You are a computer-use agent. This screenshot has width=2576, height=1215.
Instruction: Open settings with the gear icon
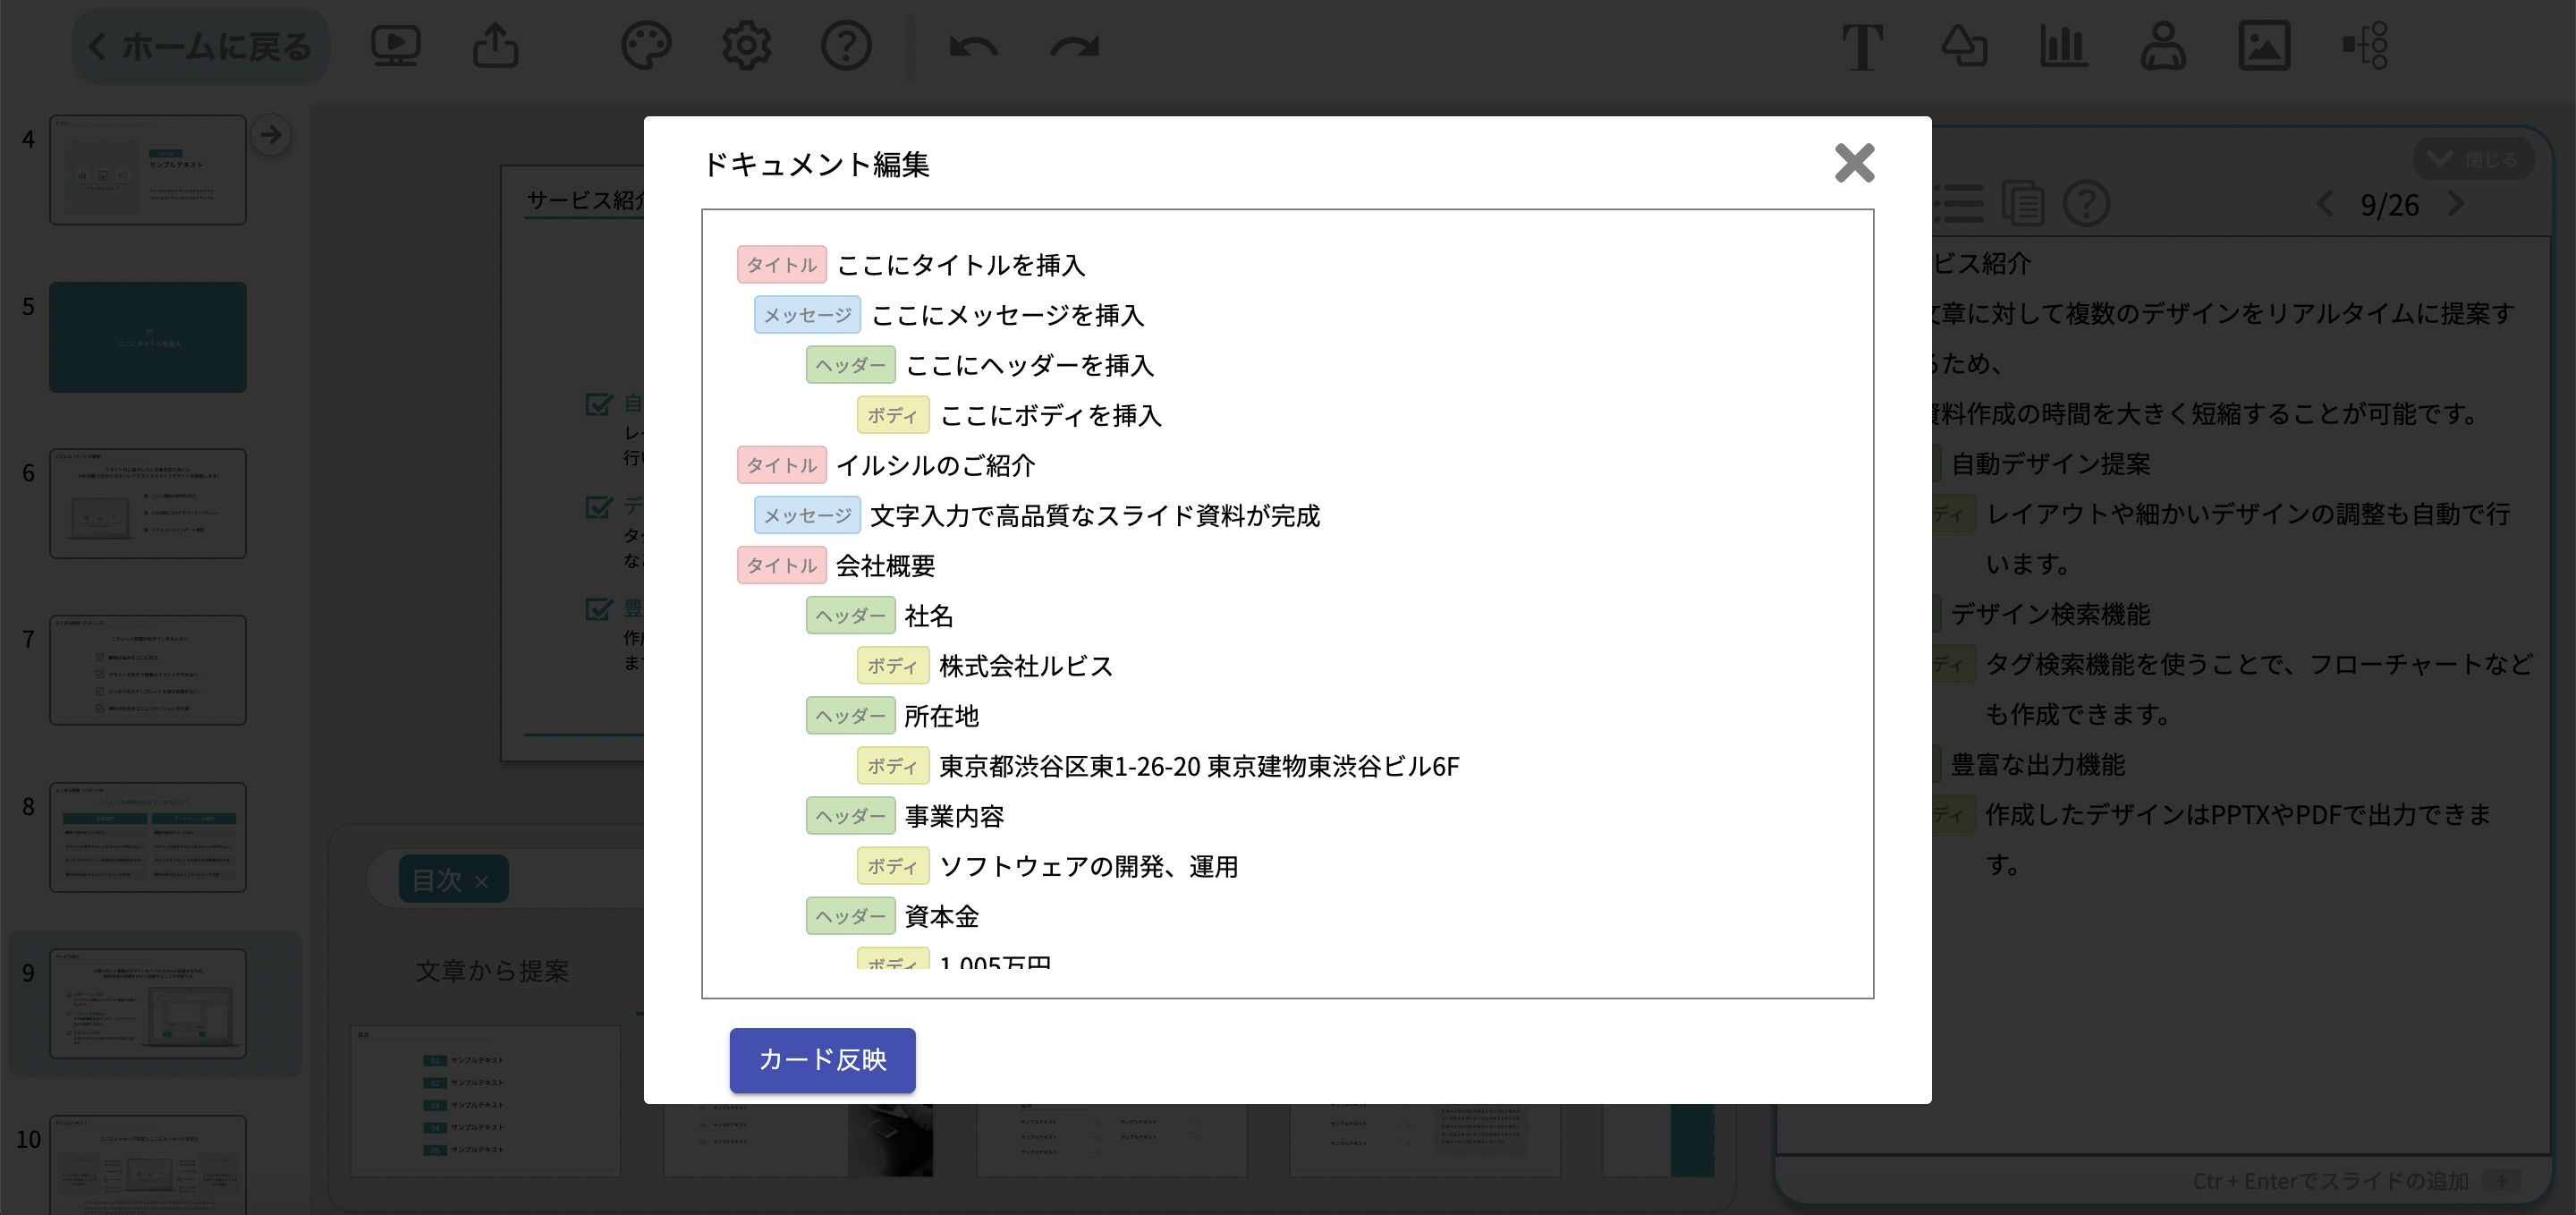[x=745, y=45]
